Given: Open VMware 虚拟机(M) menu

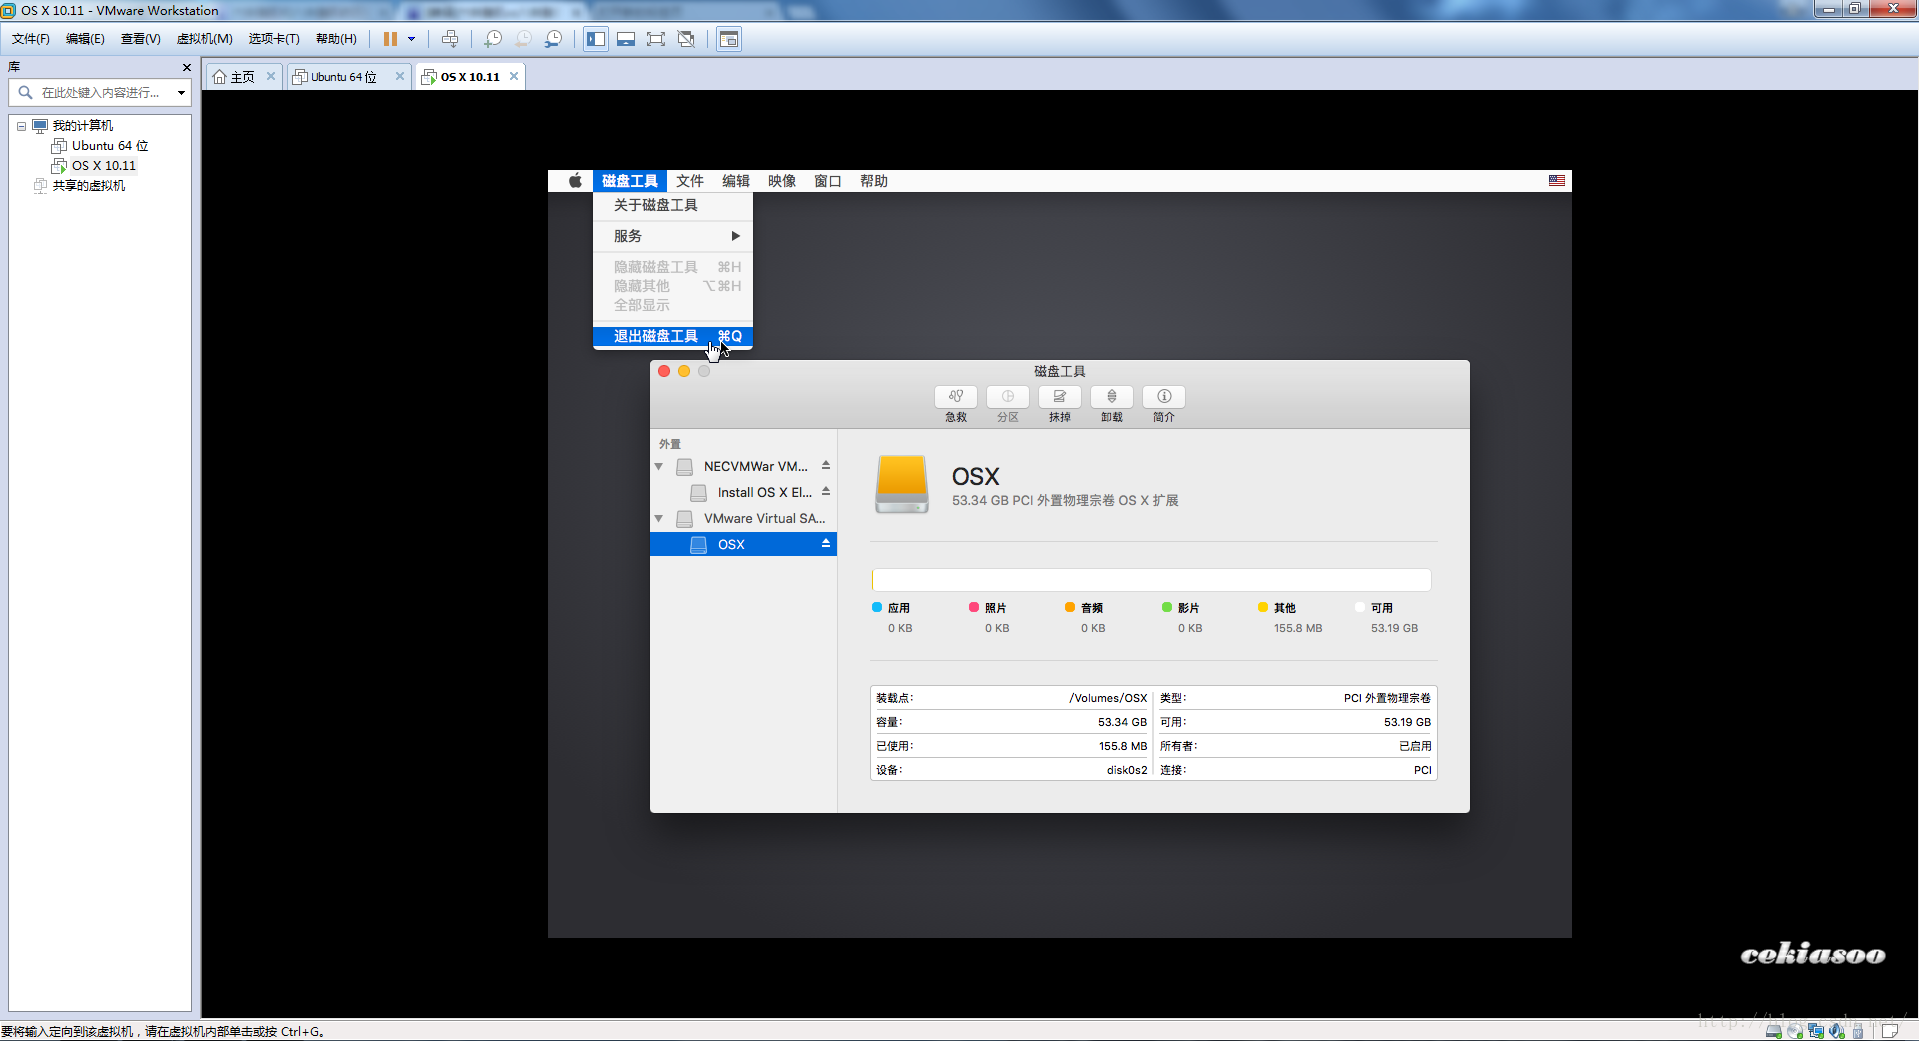Looking at the screenshot, I should point(205,39).
